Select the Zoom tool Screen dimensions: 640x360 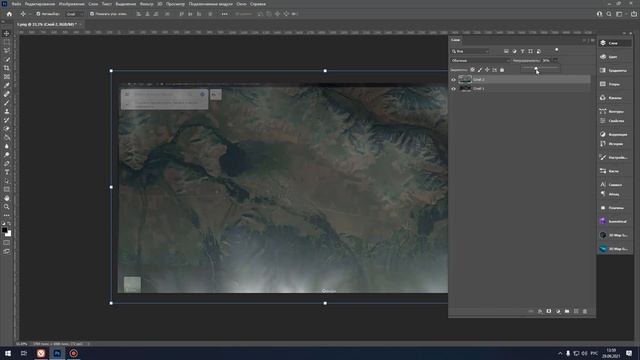click(7, 207)
